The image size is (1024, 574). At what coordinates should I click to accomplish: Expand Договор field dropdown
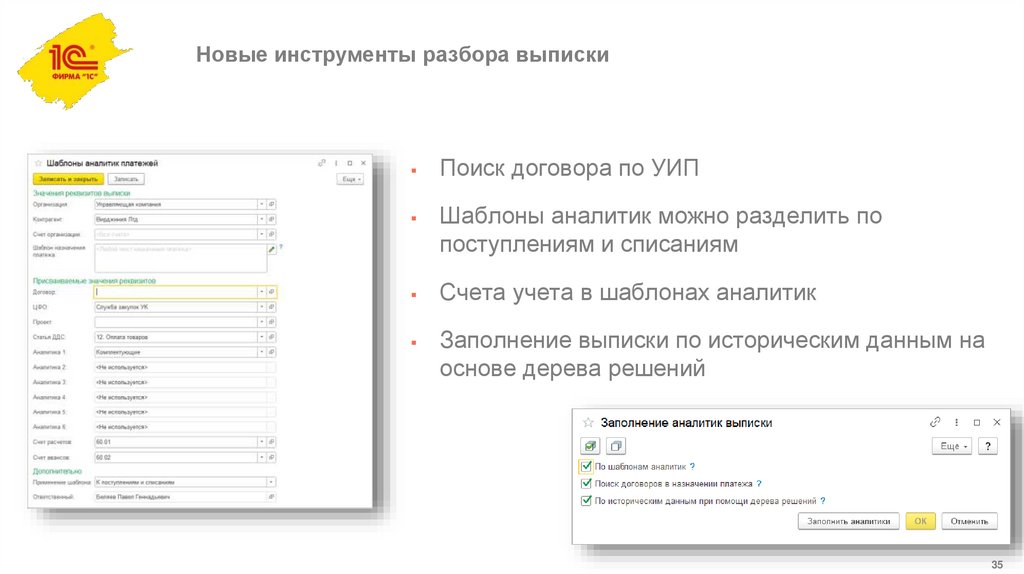coord(261,292)
